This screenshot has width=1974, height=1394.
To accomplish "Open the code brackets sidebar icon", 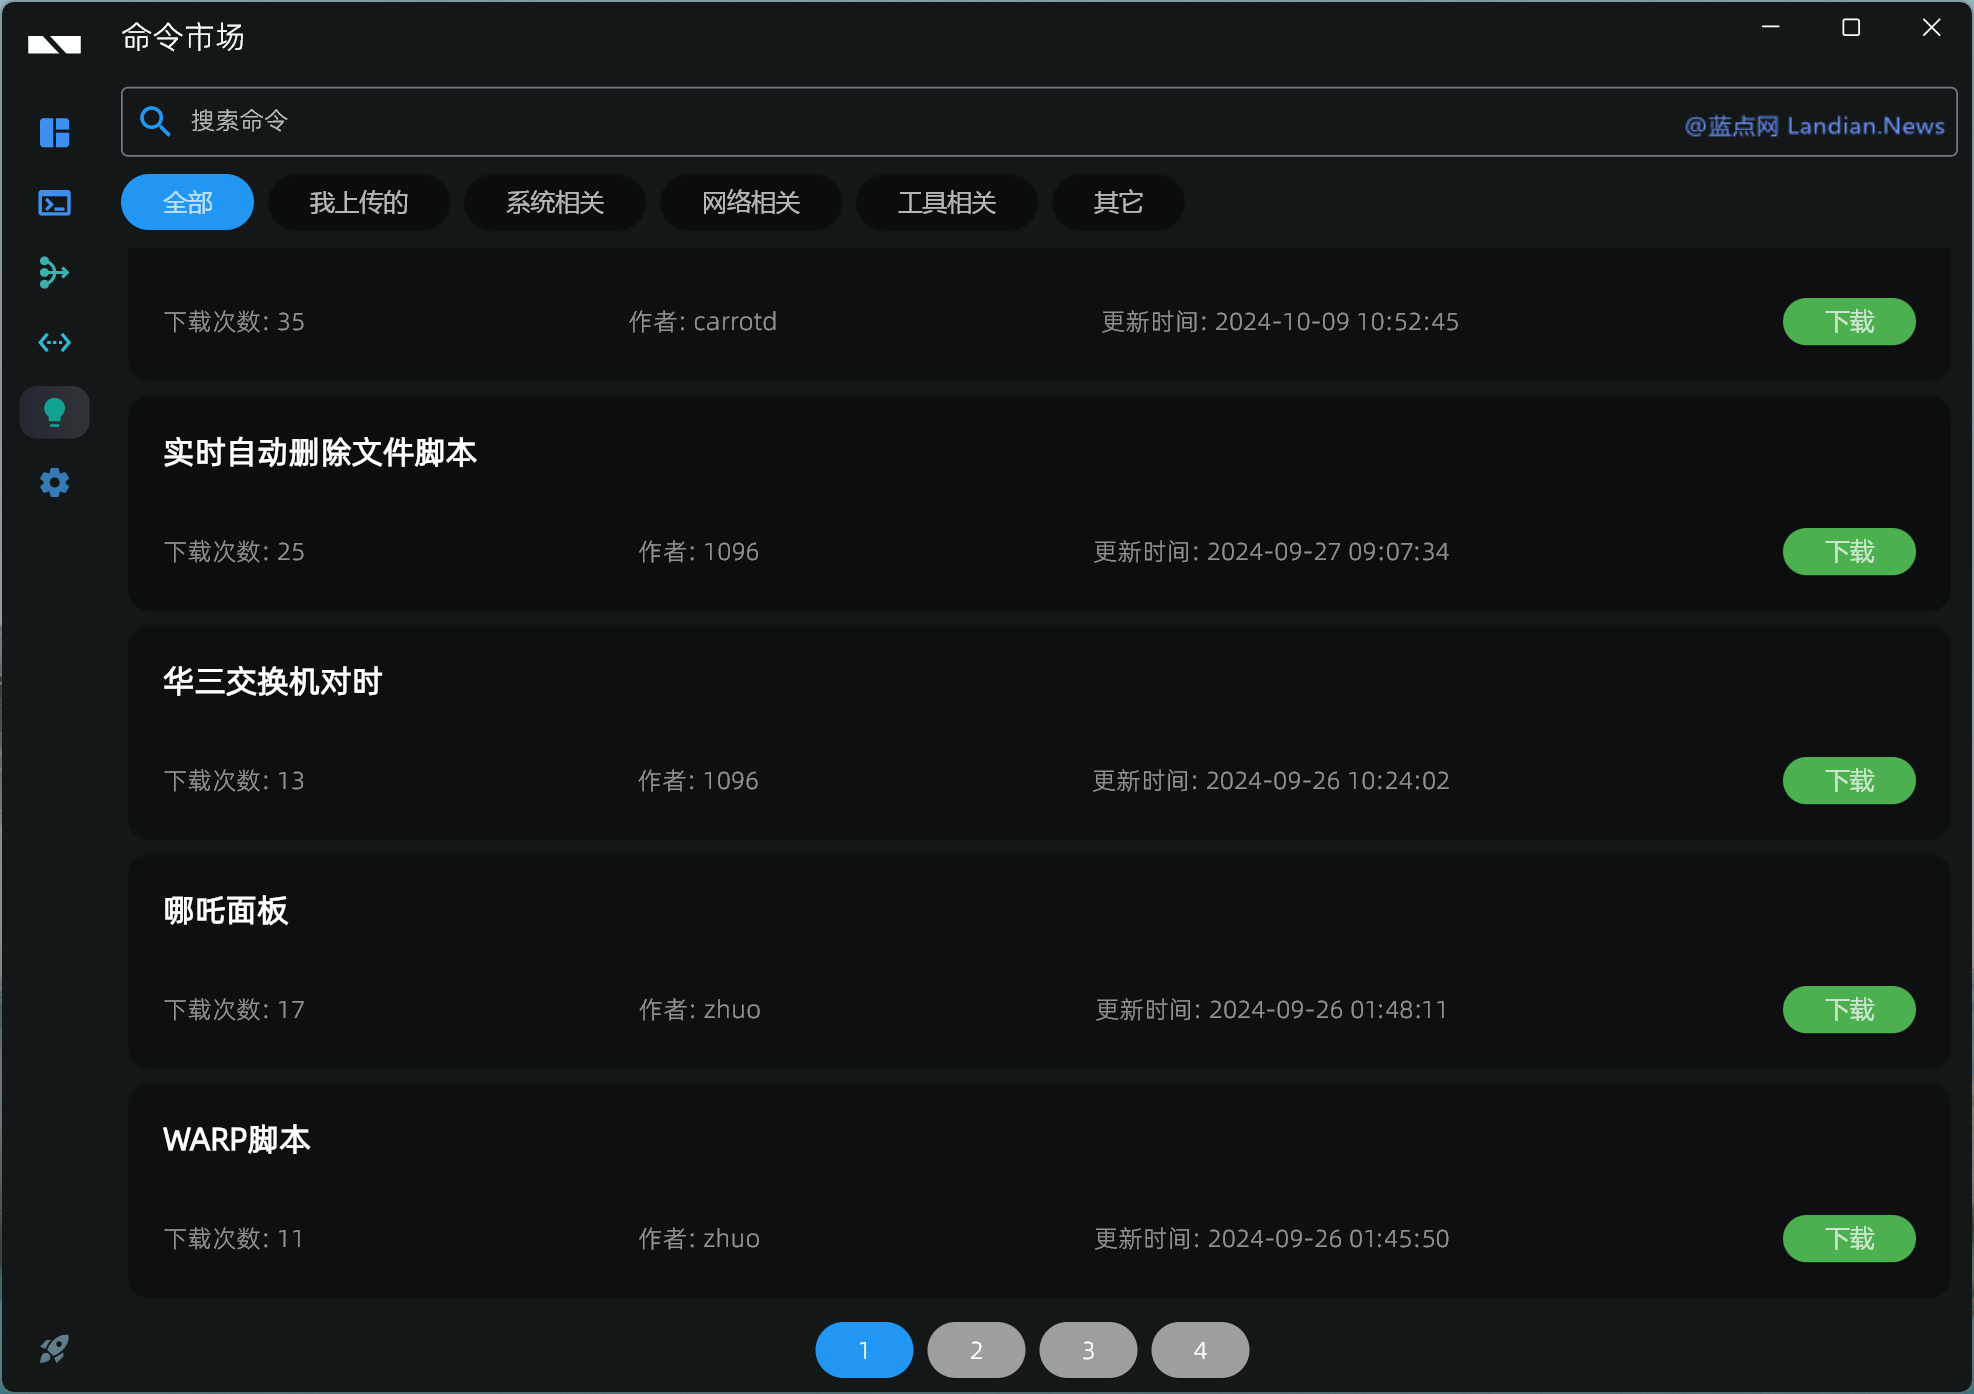I will tap(54, 343).
